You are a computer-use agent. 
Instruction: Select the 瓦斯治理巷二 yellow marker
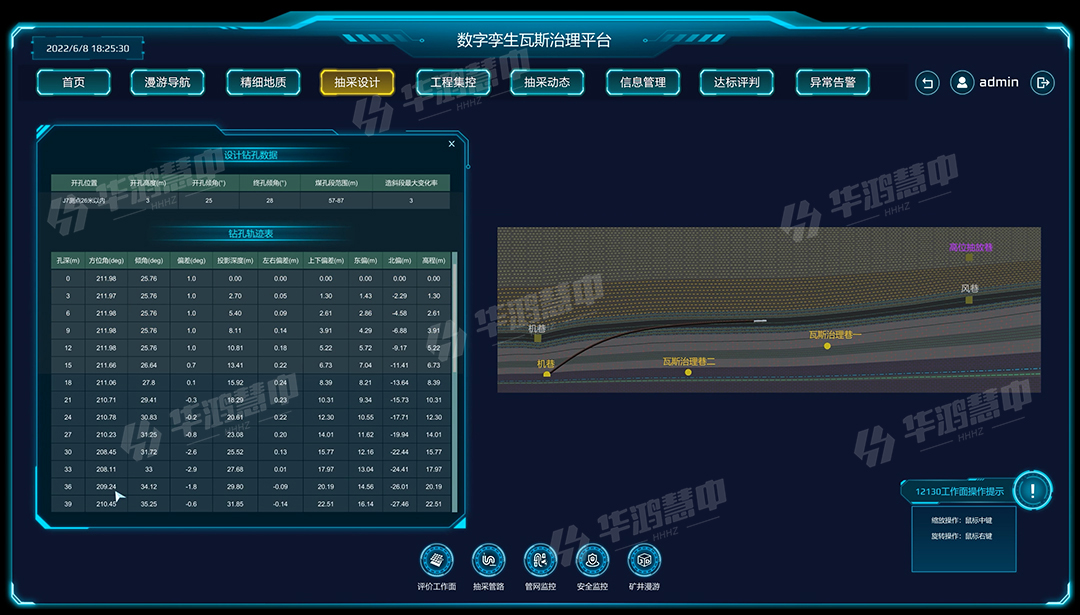tap(688, 372)
